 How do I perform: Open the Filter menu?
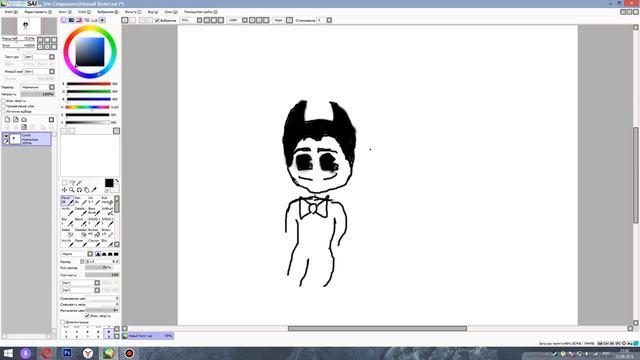click(x=132, y=12)
